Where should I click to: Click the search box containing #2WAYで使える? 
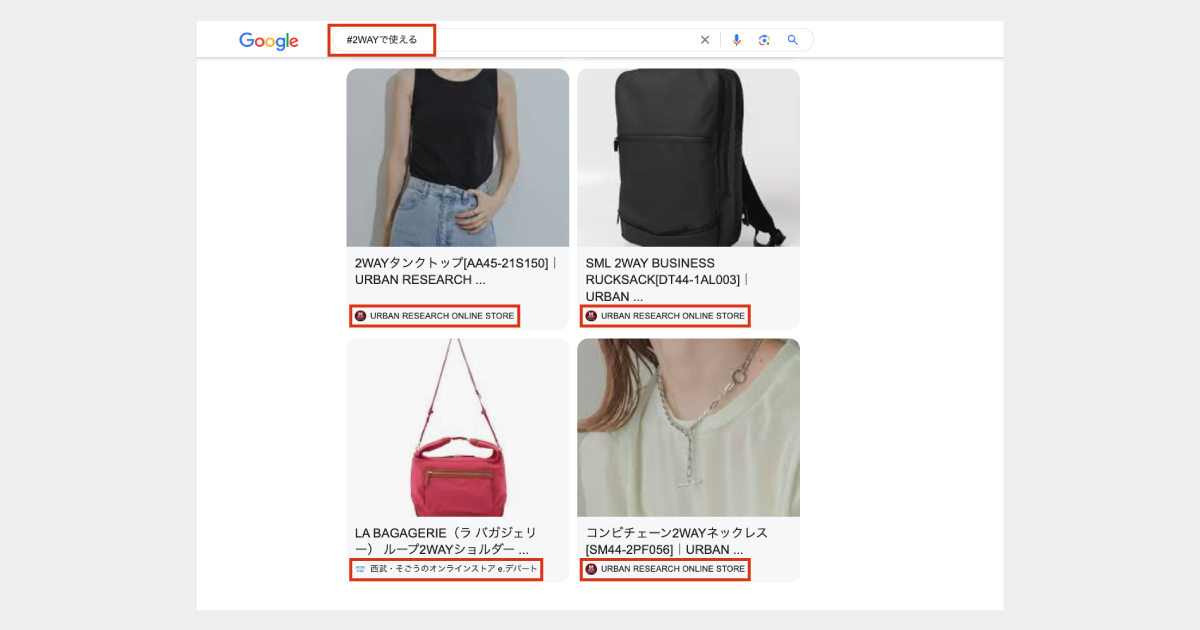pos(571,40)
